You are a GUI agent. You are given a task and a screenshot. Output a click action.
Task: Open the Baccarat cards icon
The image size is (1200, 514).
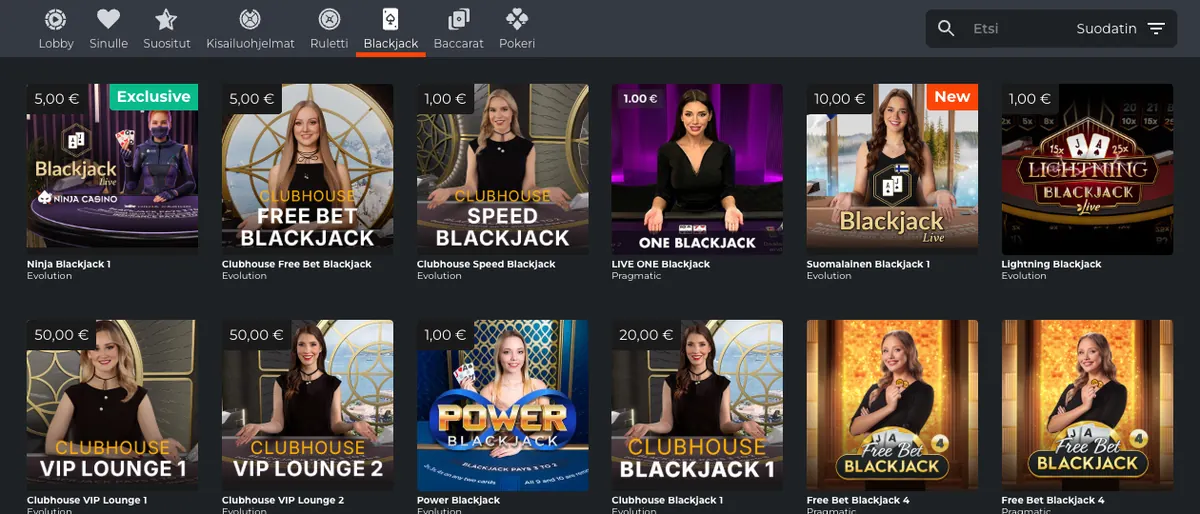click(459, 19)
